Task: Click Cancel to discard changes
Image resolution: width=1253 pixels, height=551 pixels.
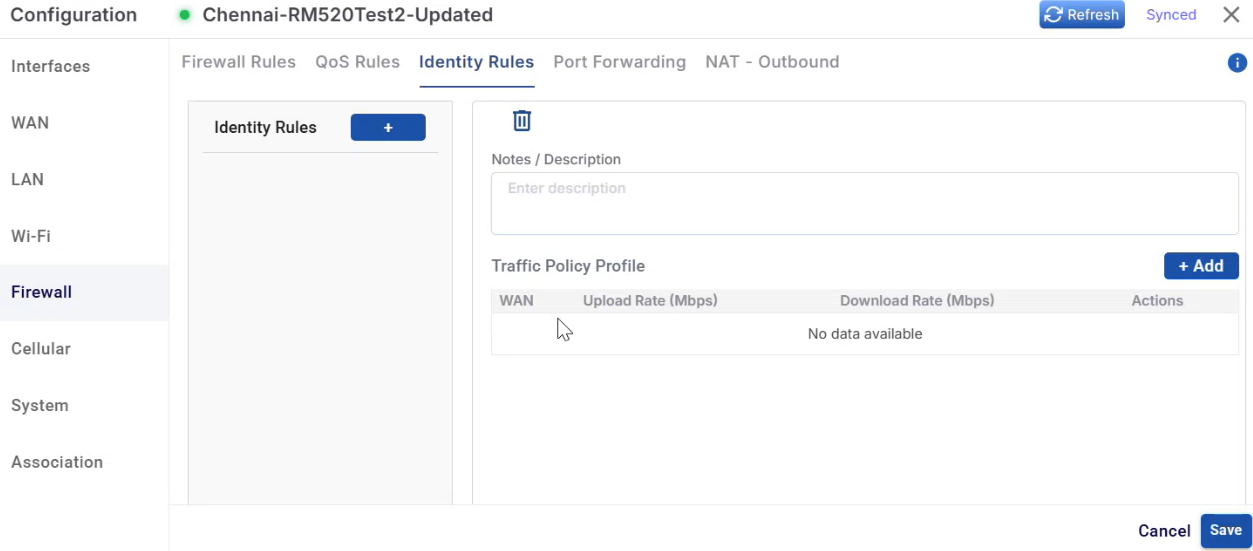Action: (1164, 531)
